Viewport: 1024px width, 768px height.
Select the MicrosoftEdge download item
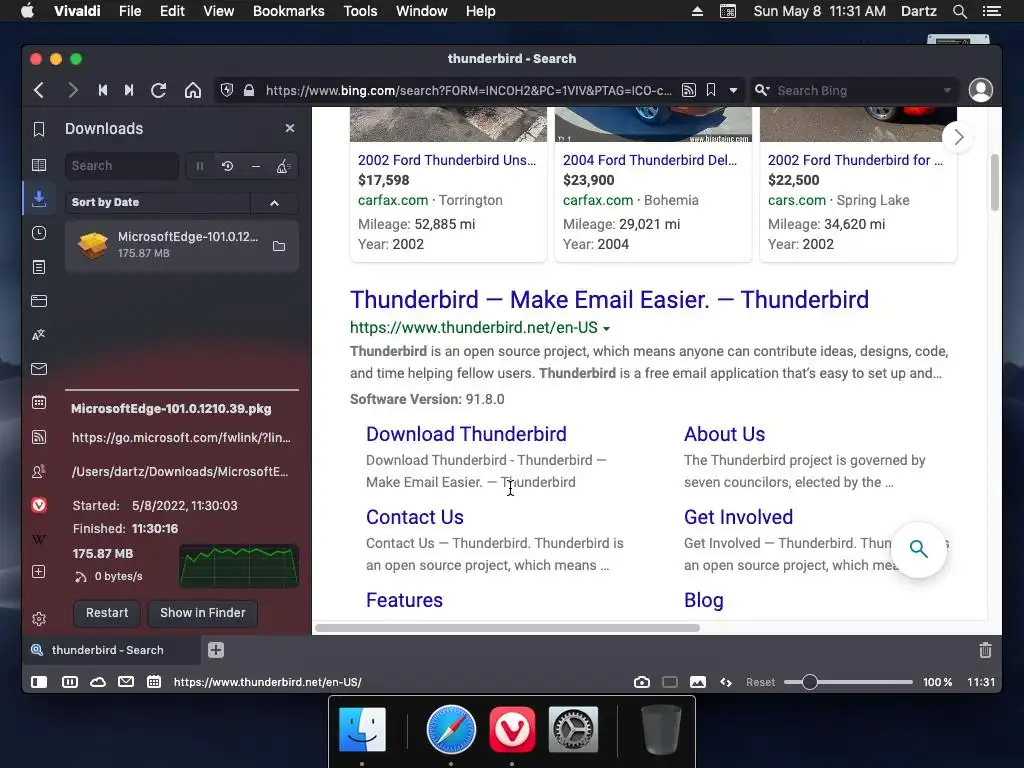point(182,246)
